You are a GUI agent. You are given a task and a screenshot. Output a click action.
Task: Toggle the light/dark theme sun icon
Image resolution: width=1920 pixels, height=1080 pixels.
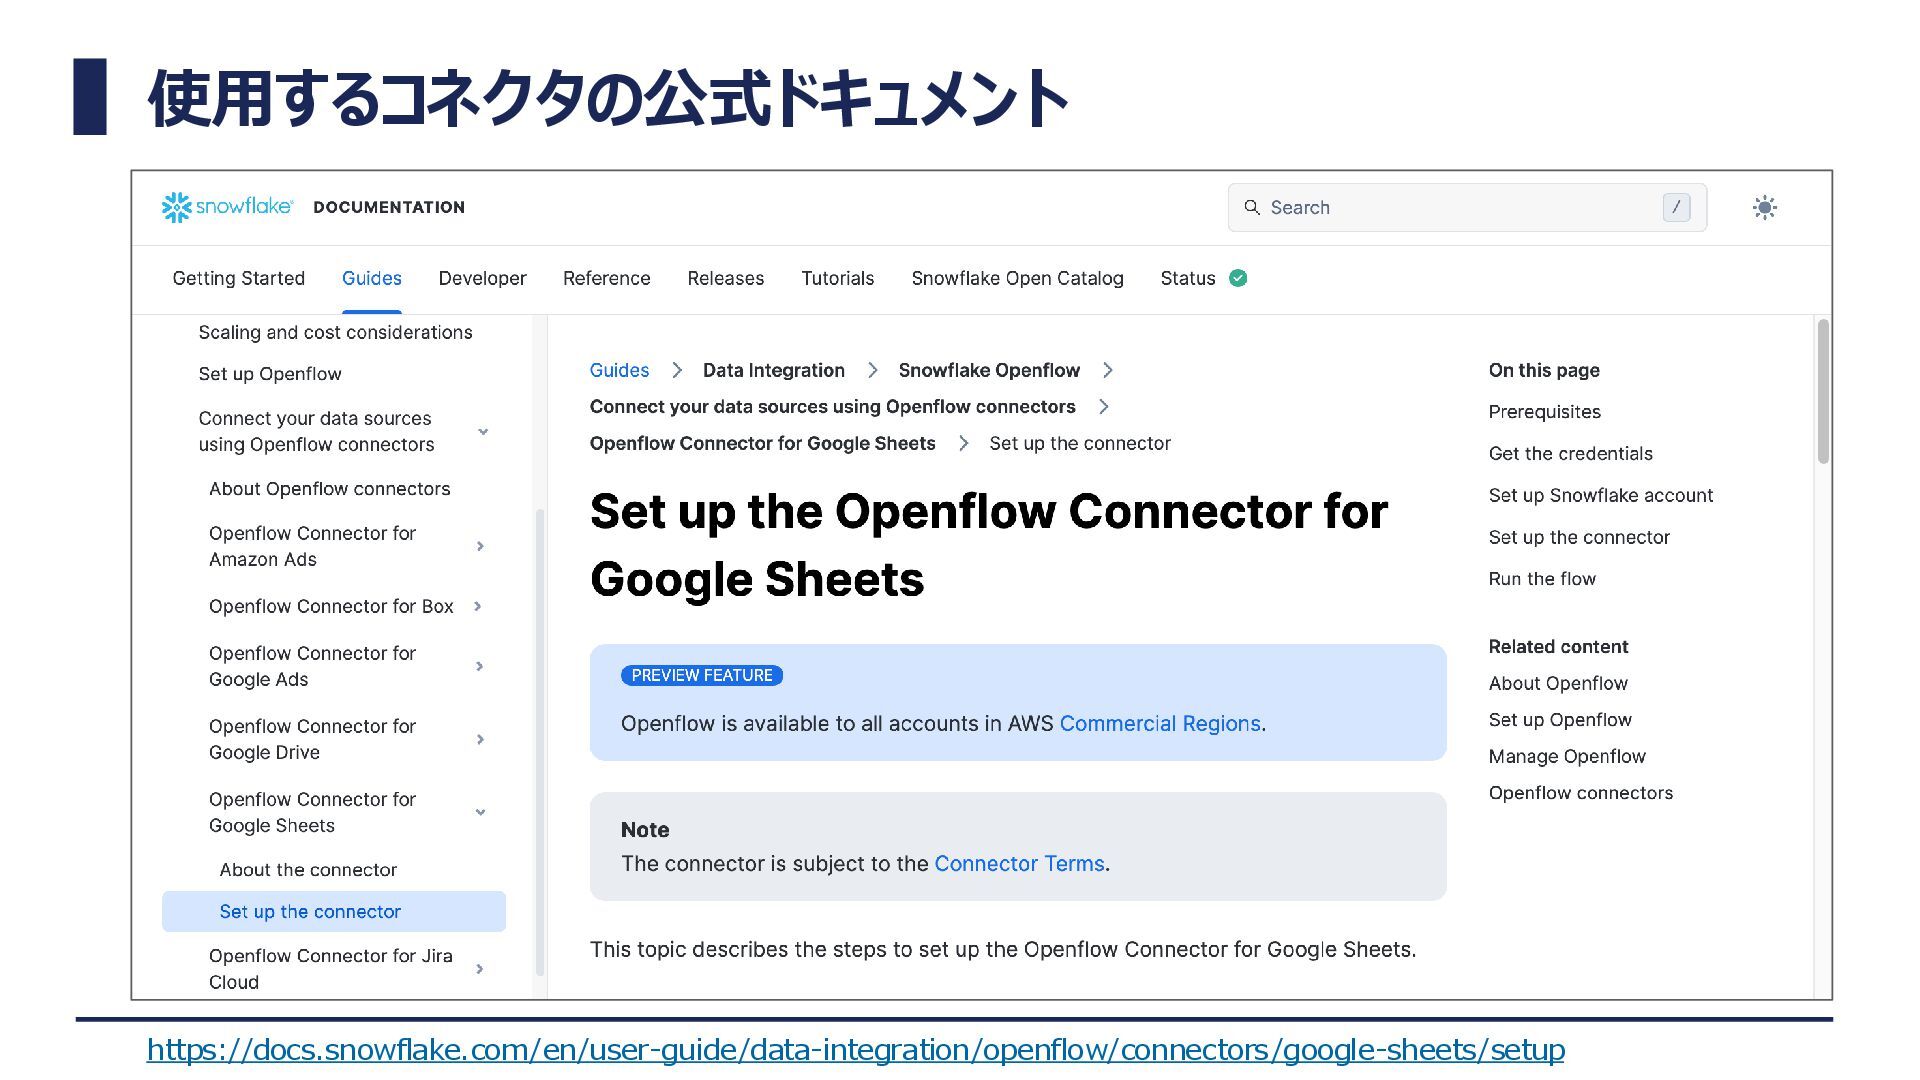(x=1764, y=207)
